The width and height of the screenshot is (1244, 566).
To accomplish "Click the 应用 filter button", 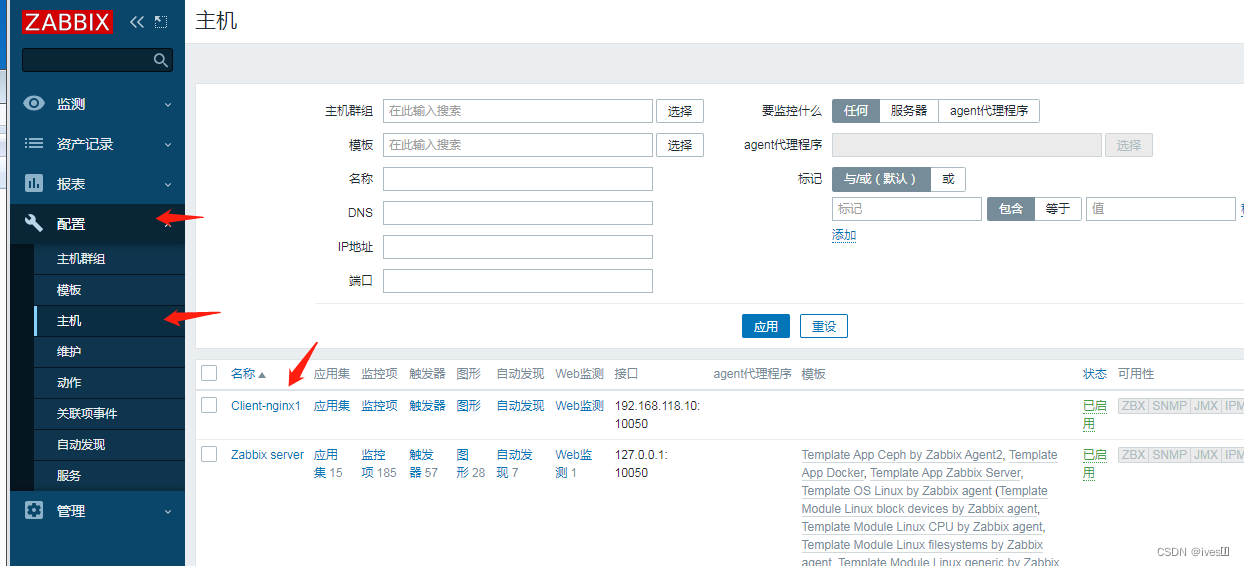I will (766, 326).
